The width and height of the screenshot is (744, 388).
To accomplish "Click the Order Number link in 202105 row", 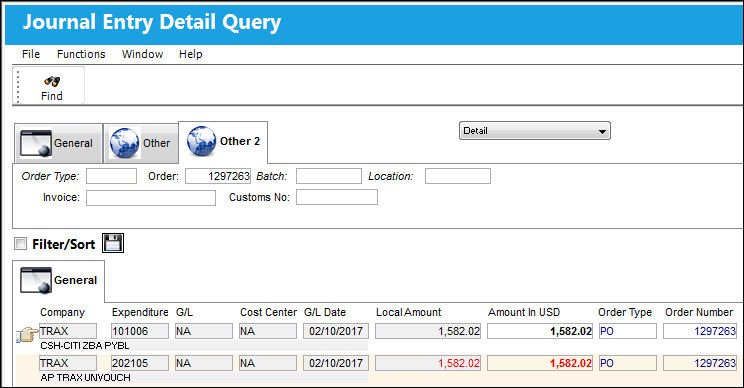I will 700,363.
